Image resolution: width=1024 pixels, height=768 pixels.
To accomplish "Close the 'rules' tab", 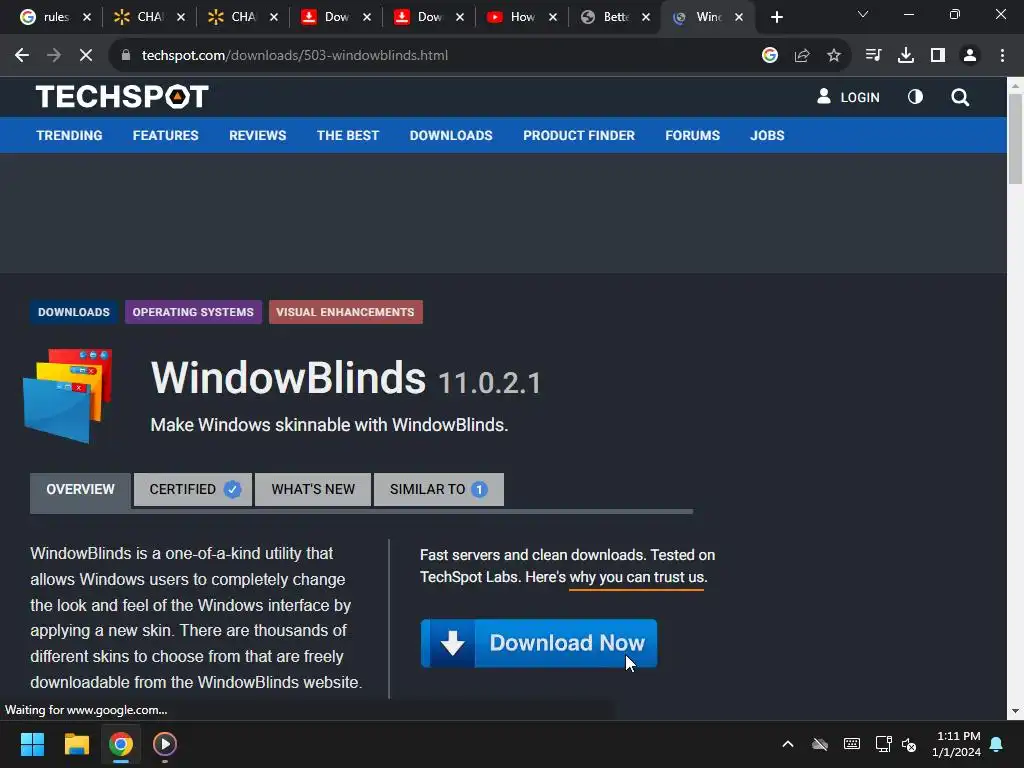I will [x=87, y=18].
